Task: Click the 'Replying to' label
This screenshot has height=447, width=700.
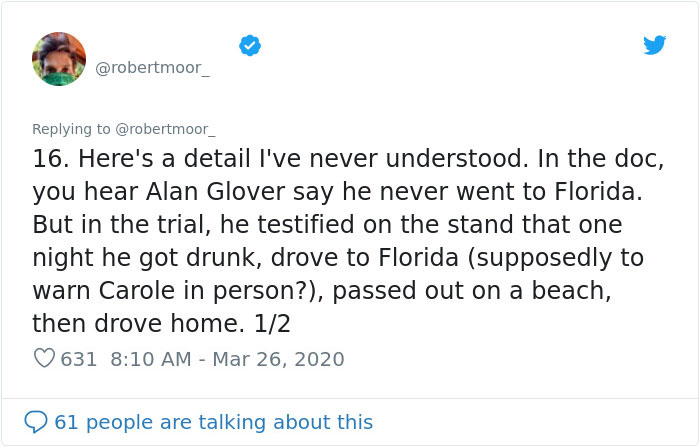Action: [x=72, y=129]
